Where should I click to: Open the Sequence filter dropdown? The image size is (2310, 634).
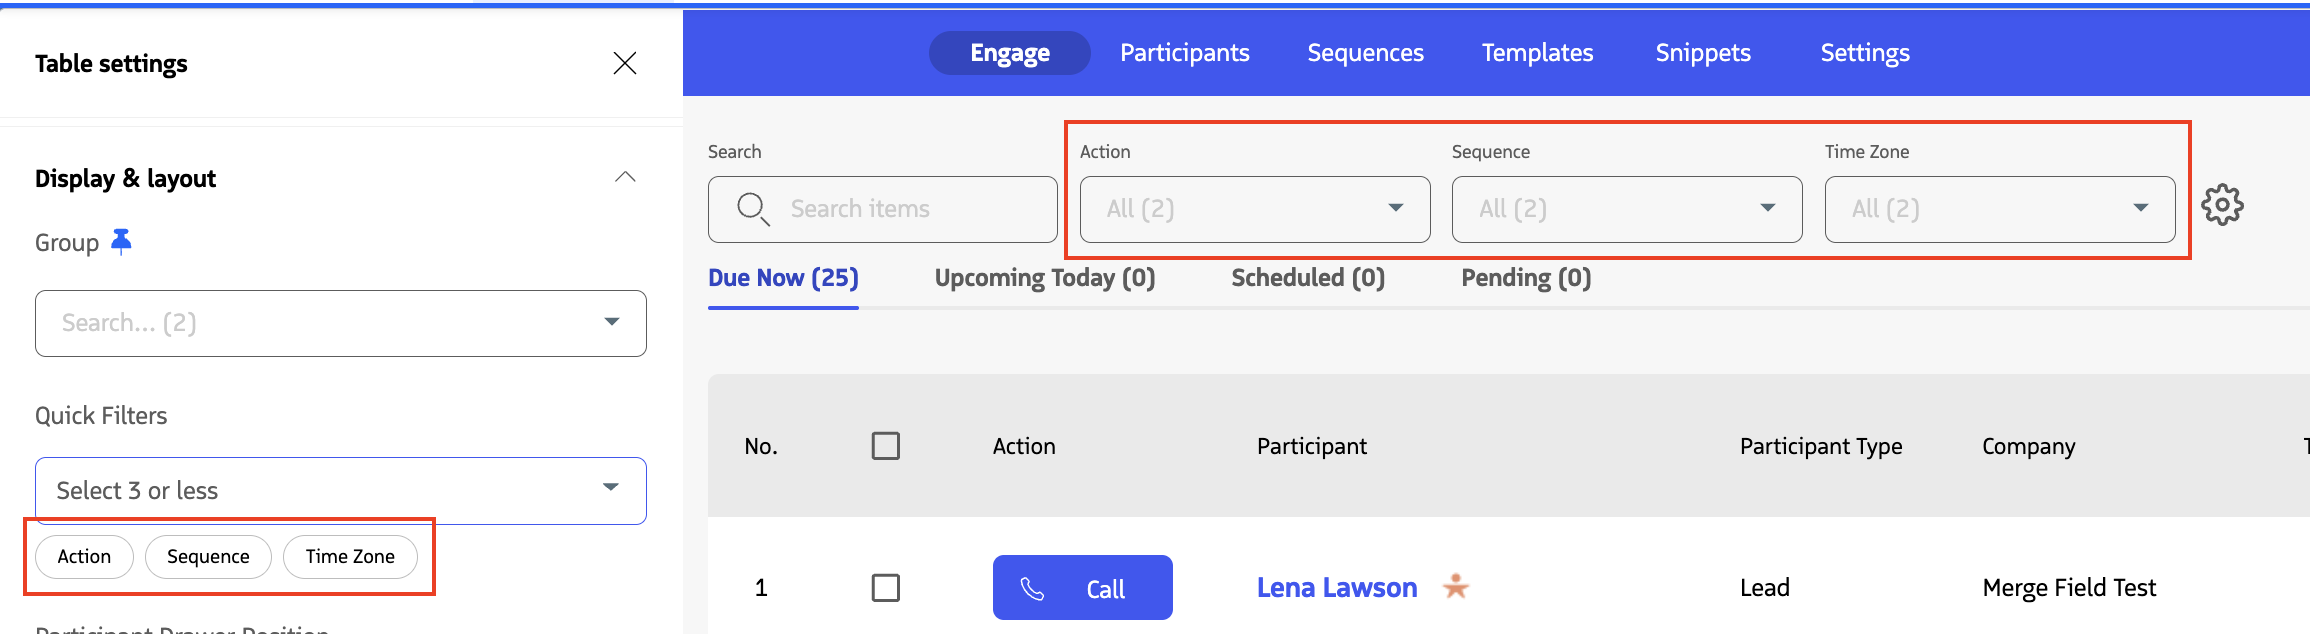(x=1627, y=209)
